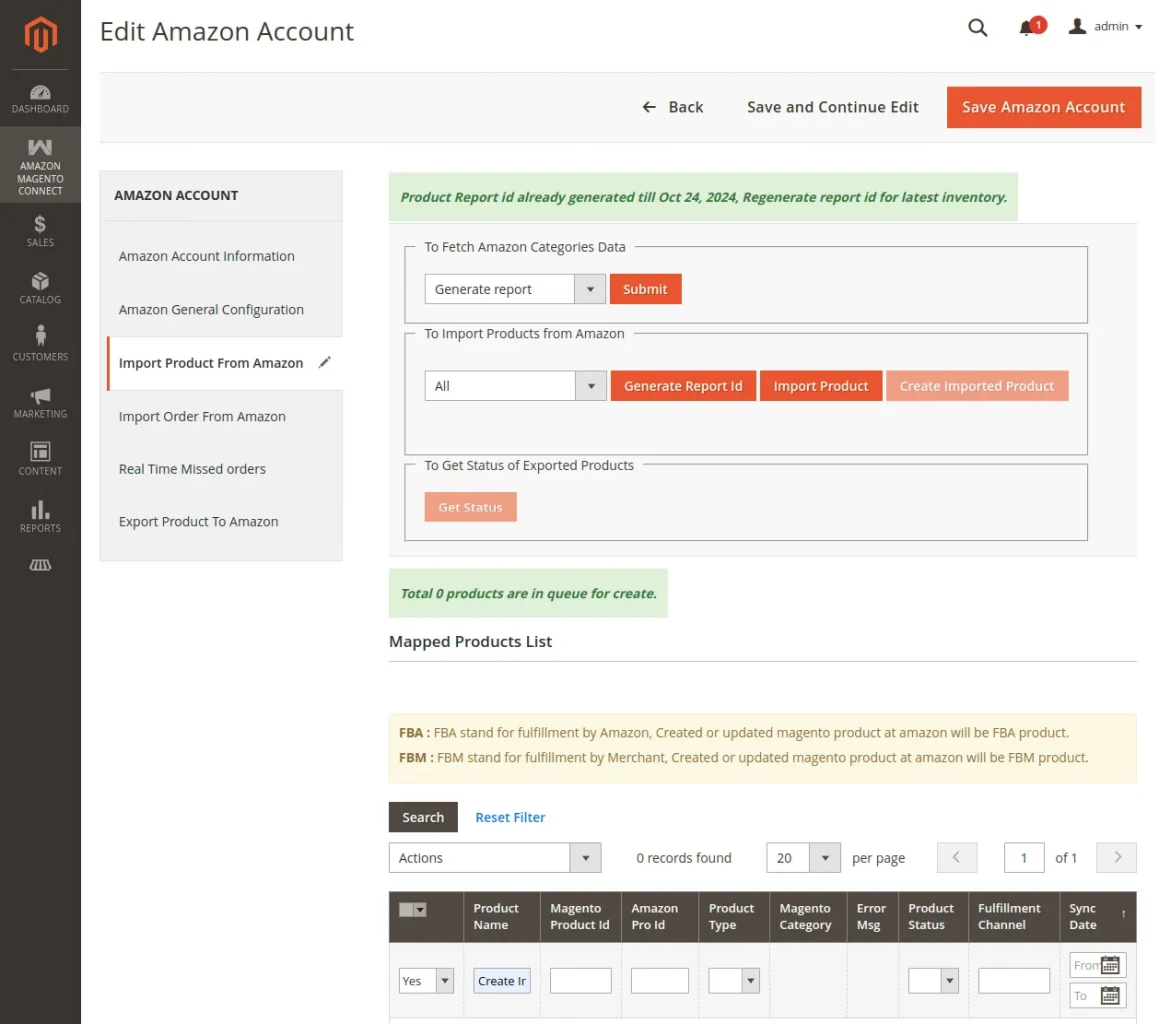
Task: Open the Content sidebar menu
Action: 40,458
